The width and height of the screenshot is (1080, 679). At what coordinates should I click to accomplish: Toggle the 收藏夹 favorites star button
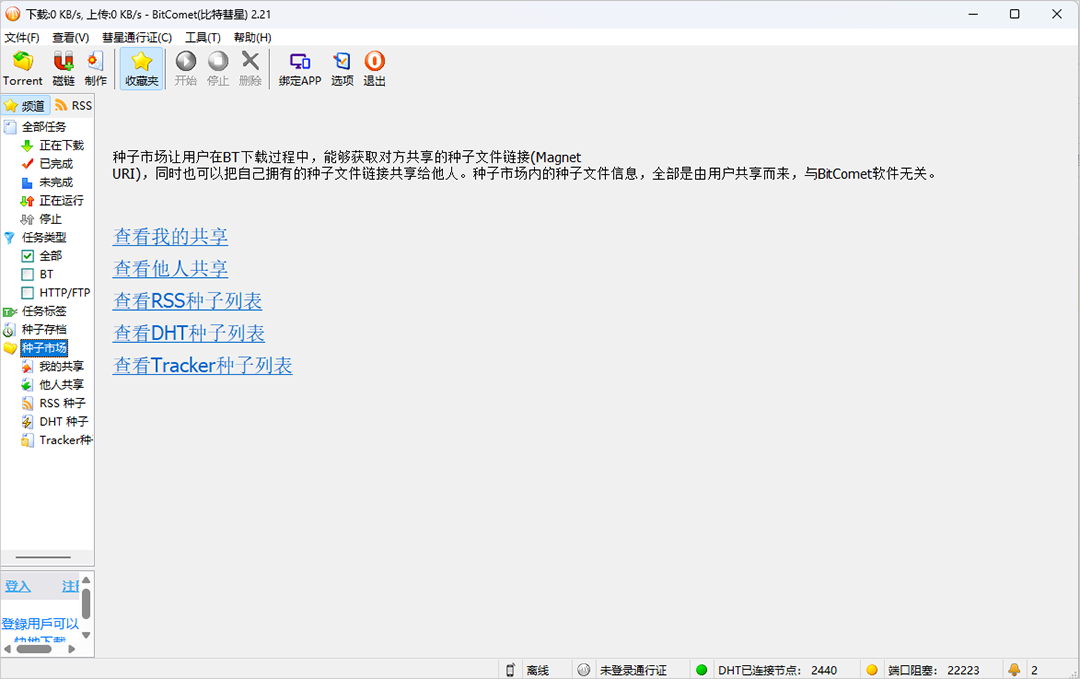[x=141, y=68]
